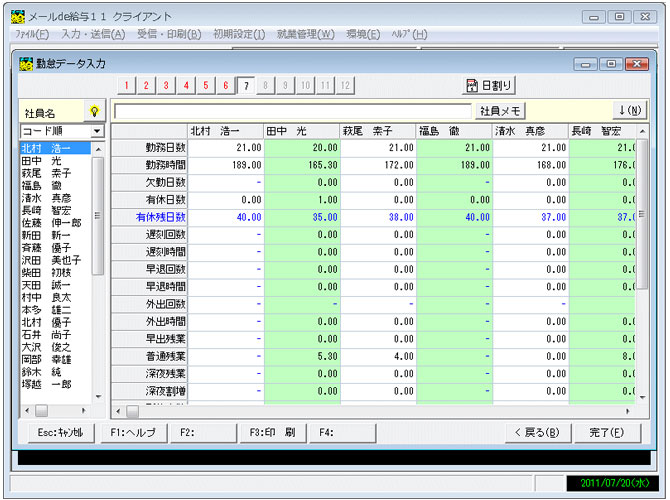Click cell 4.00 in 普通残業 row
670x500 pixels.
coord(378,356)
